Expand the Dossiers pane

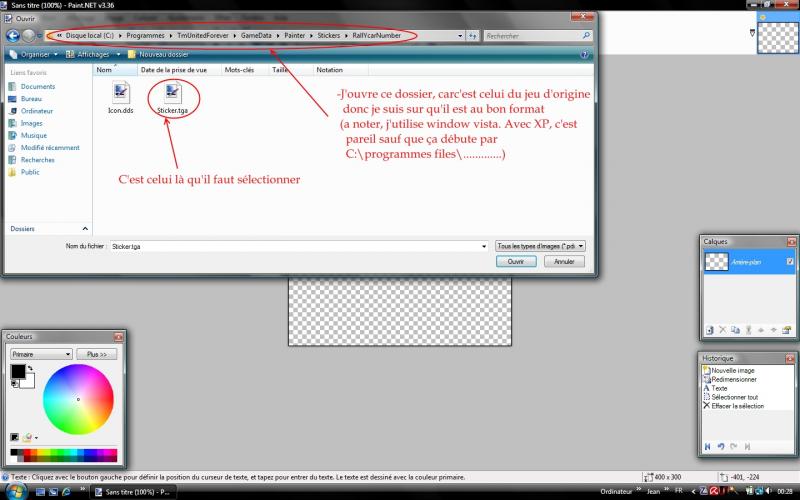tap(85, 229)
